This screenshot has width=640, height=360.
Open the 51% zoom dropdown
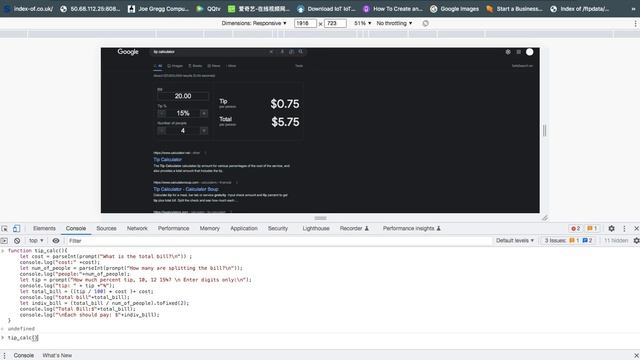362,23
